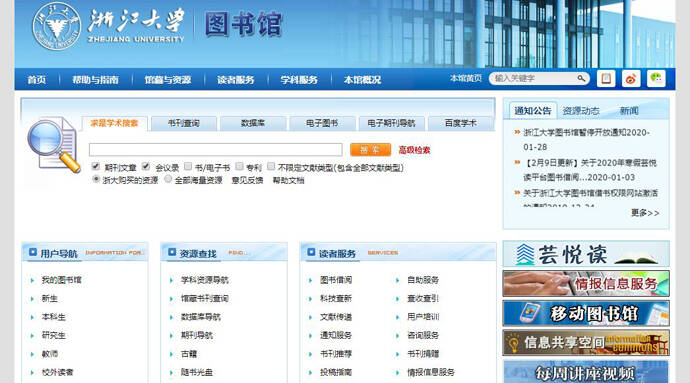Focus the main academic search input field
The height and width of the screenshot is (383, 690).
click(x=216, y=150)
